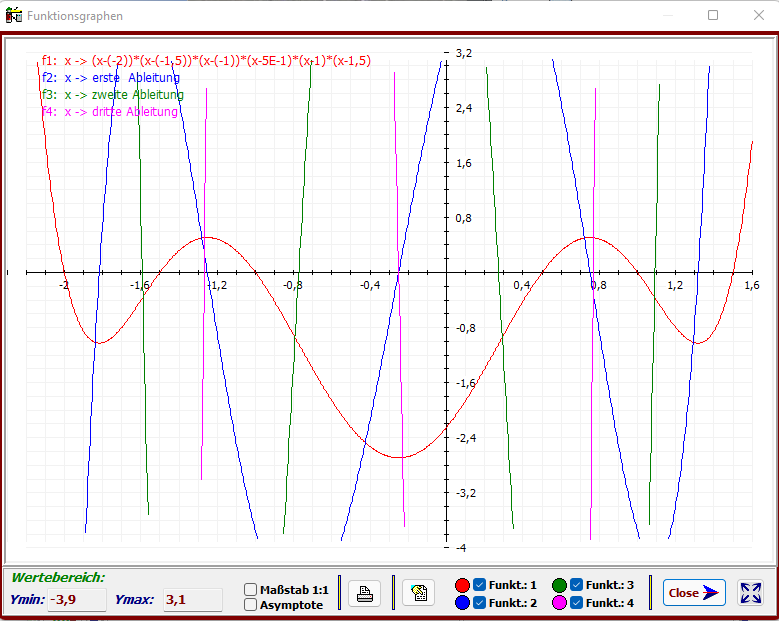The image size is (779, 621).
Task: Hide function 2 via its checkbox
Action: pyautogui.click(x=480, y=603)
